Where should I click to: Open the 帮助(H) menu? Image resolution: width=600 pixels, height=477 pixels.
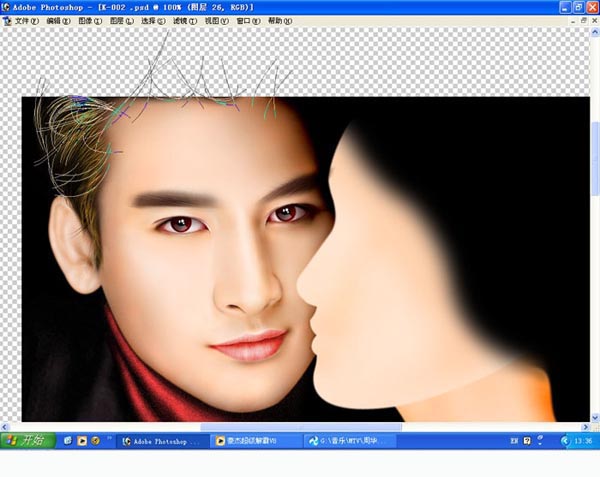pos(280,21)
